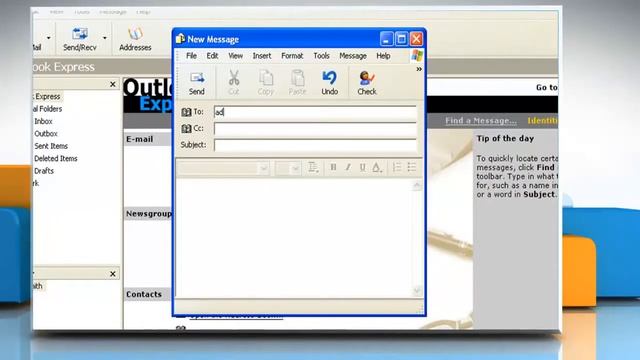Show more toolbar buttons chevron
The image size is (640, 360).
[x=419, y=69]
